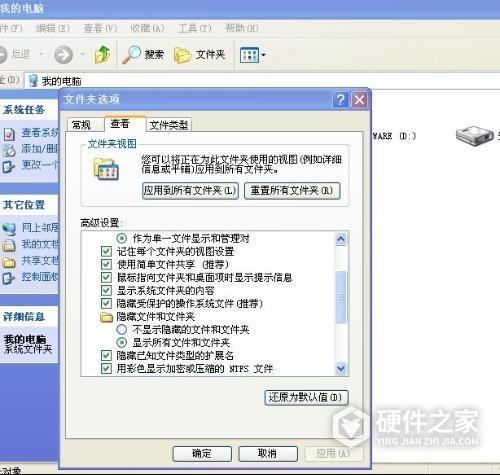This screenshot has height=475, width=500.
Task: Toggle 鼠标指向文件夹和桌面项时显示提示信息 checkbox
Action: click(x=106, y=277)
